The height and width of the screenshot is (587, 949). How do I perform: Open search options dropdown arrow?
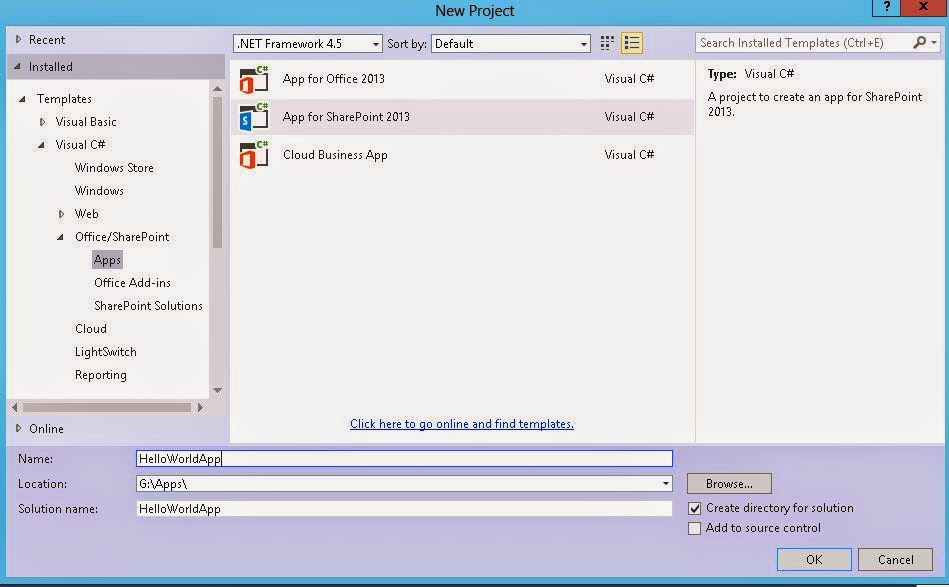coord(934,42)
